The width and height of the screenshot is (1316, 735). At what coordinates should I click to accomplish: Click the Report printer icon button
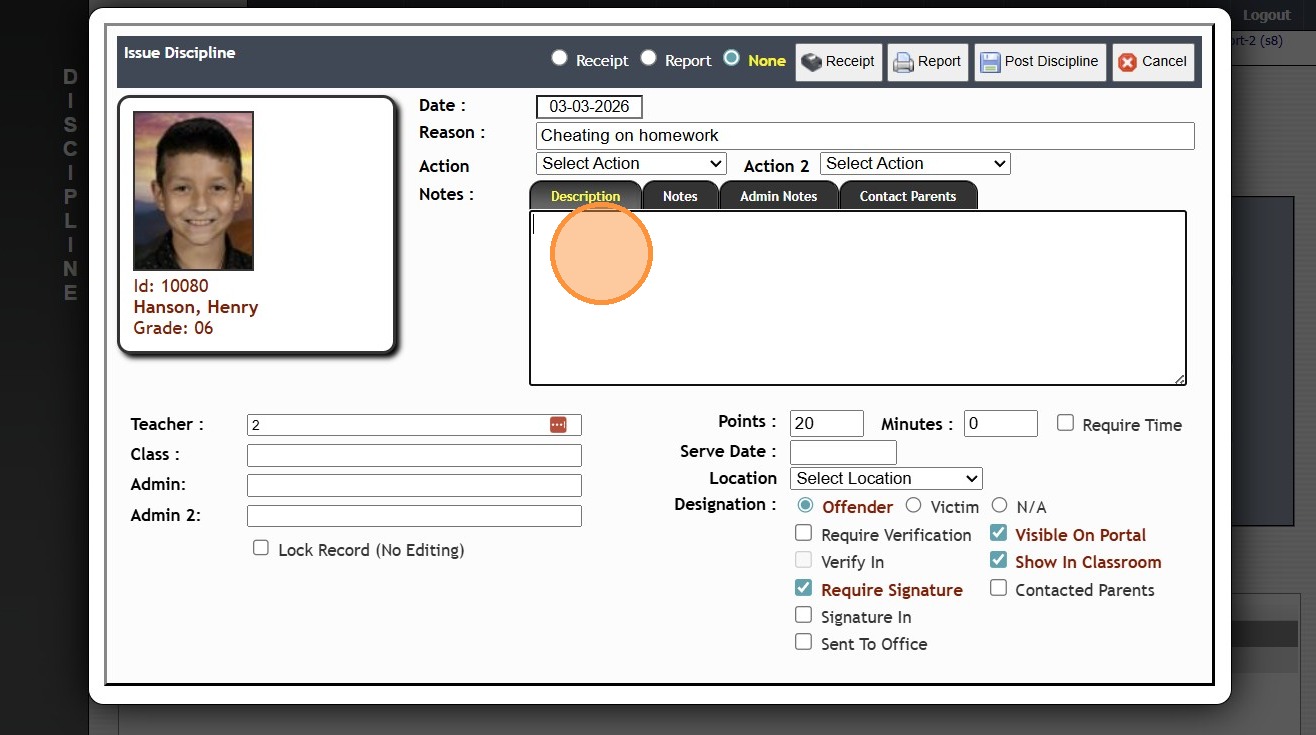coord(927,62)
